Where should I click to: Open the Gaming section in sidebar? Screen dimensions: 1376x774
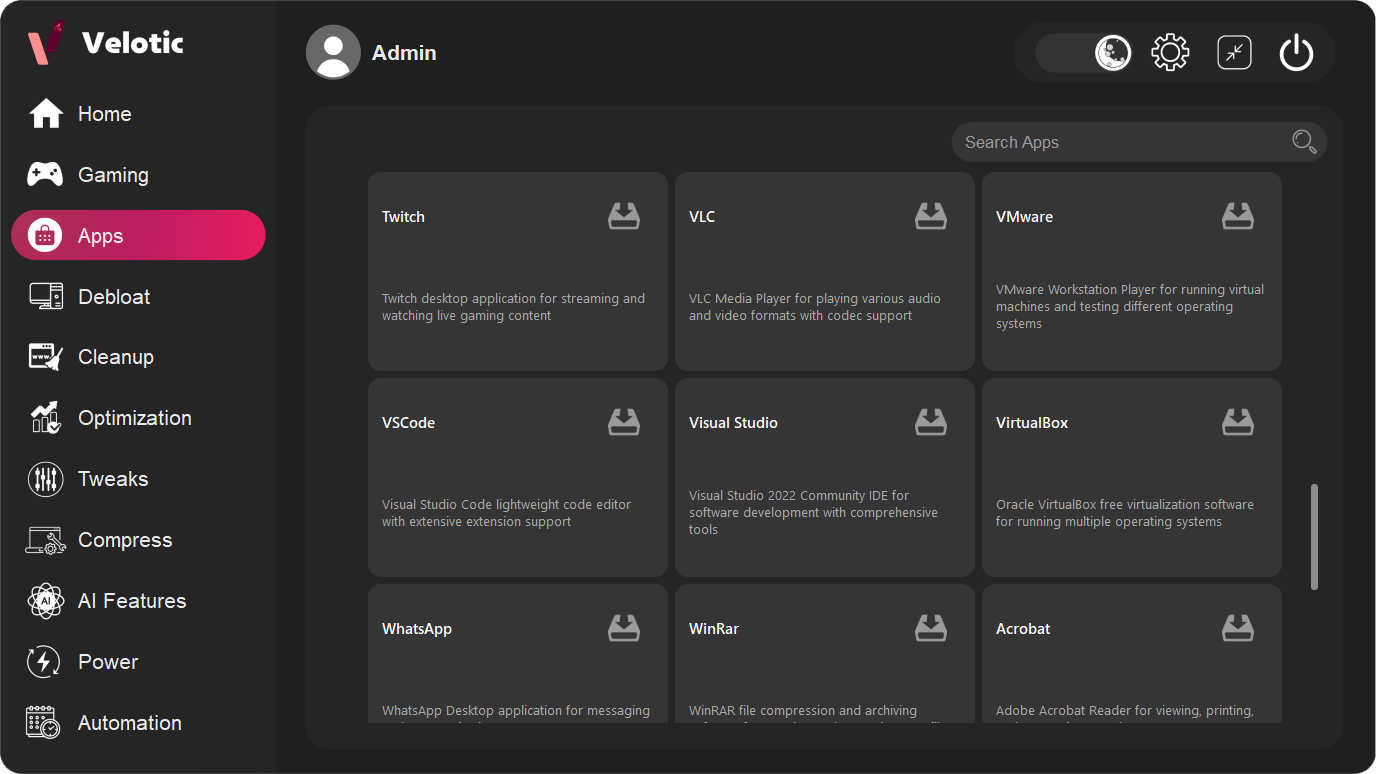tap(113, 175)
